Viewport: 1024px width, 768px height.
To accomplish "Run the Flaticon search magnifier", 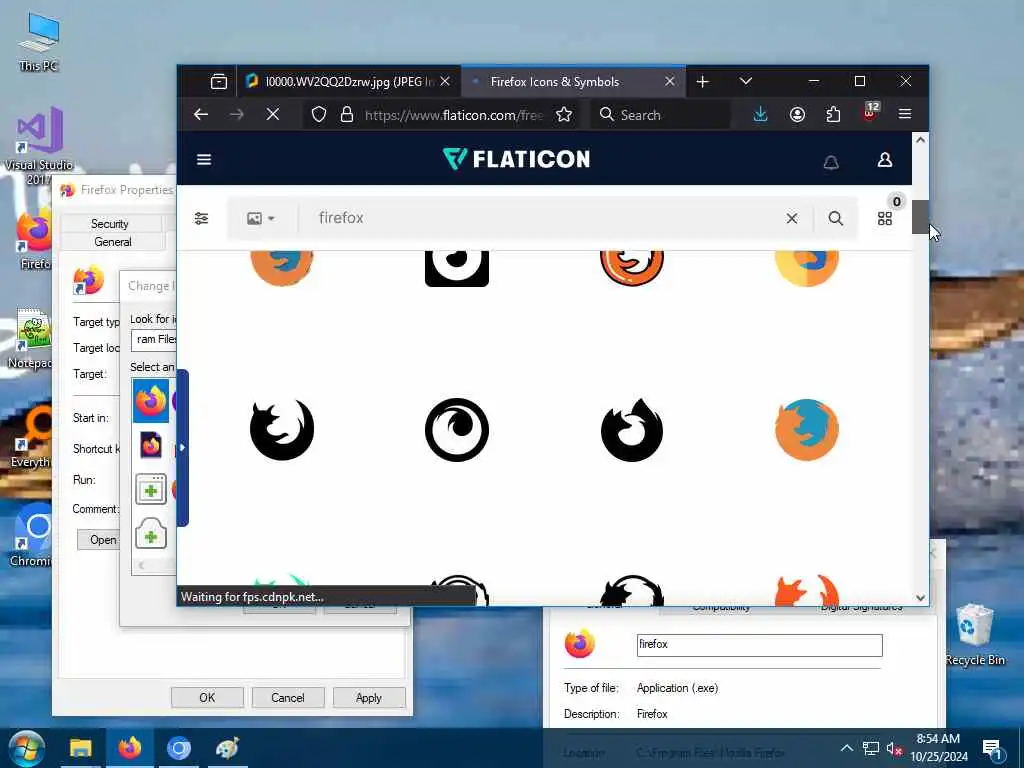I will 835,218.
